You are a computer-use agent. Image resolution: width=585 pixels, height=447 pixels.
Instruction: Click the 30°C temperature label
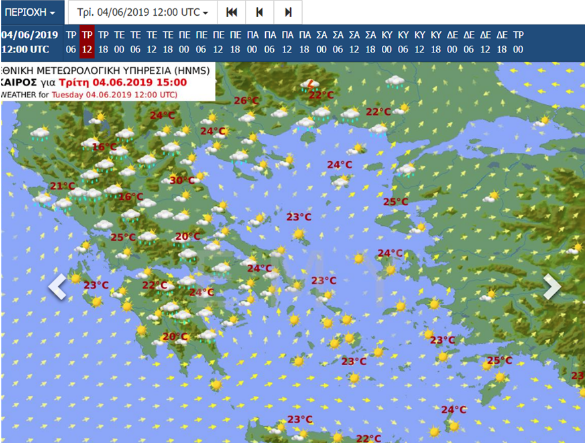click(x=182, y=181)
